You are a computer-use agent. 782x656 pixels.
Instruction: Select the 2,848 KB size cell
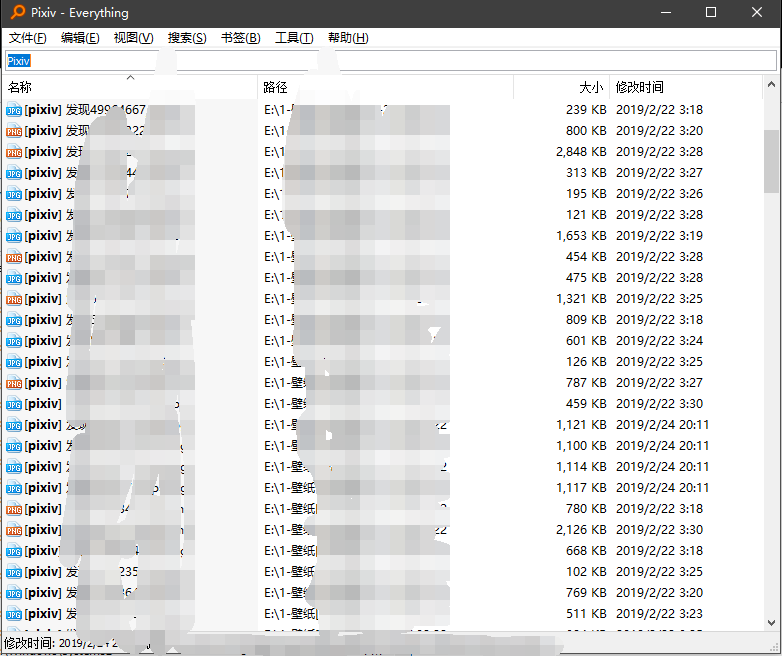click(581, 152)
